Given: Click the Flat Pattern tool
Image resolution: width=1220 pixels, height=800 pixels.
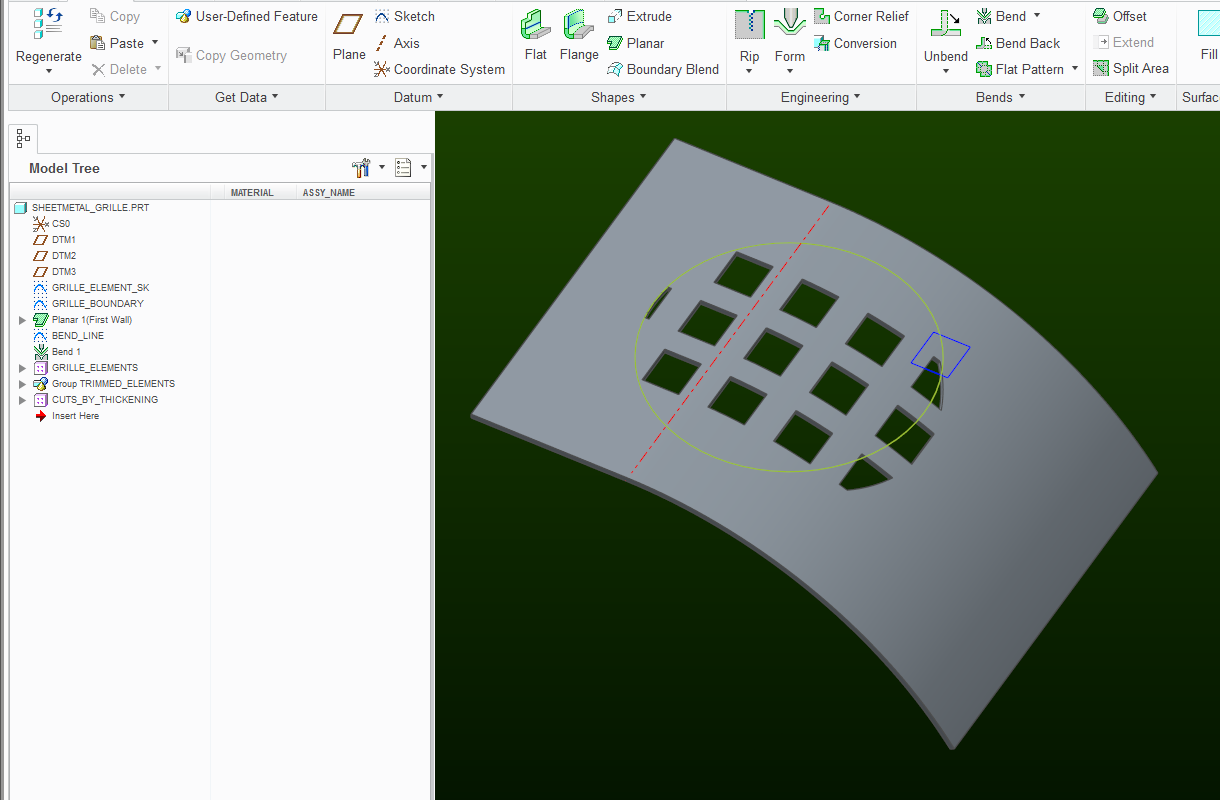Looking at the screenshot, I should click(x=1020, y=69).
